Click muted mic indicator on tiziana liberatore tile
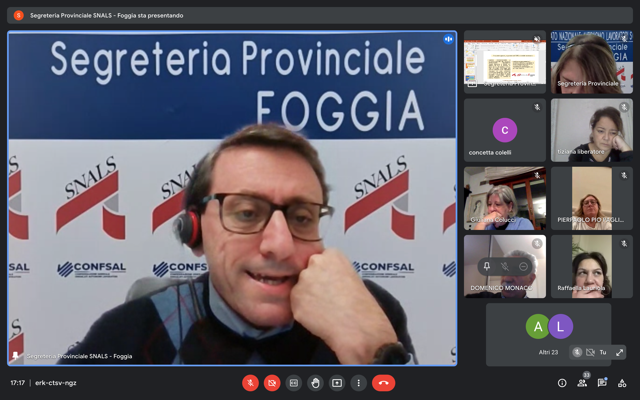640x400 pixels. (x=624, y=107)
